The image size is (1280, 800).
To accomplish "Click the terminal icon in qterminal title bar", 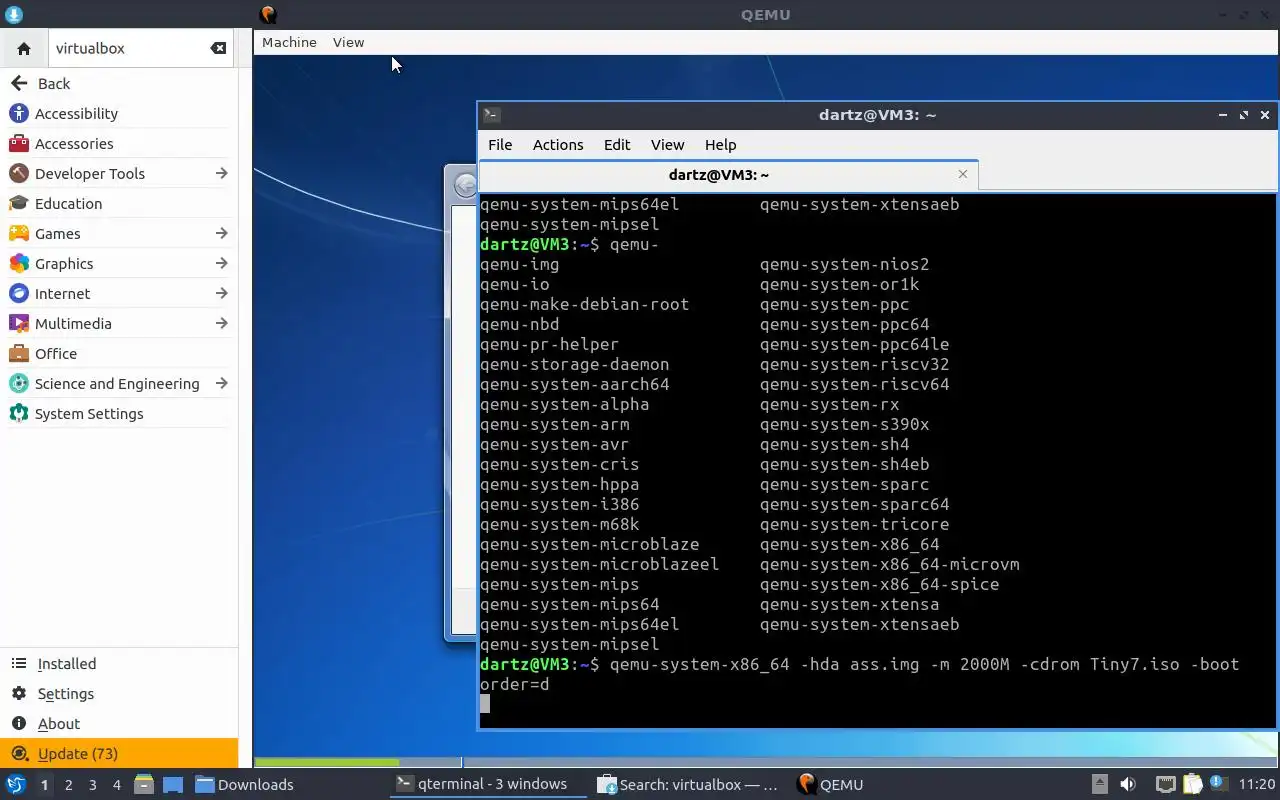I will tap(491, 114).
